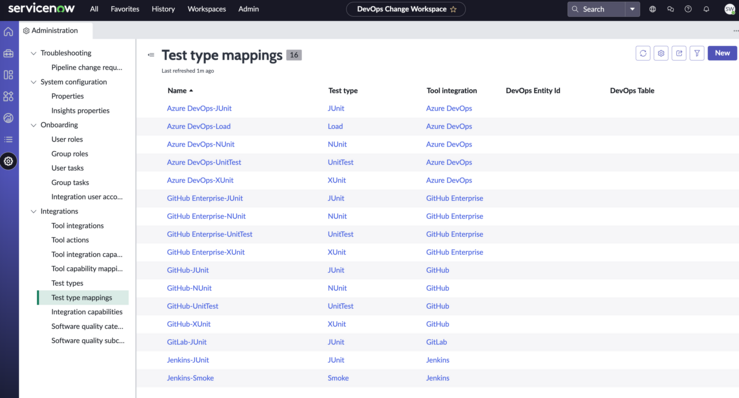Select Test types in navigation
The width and height of the screenshot is (739, 398).
point(67,283)
